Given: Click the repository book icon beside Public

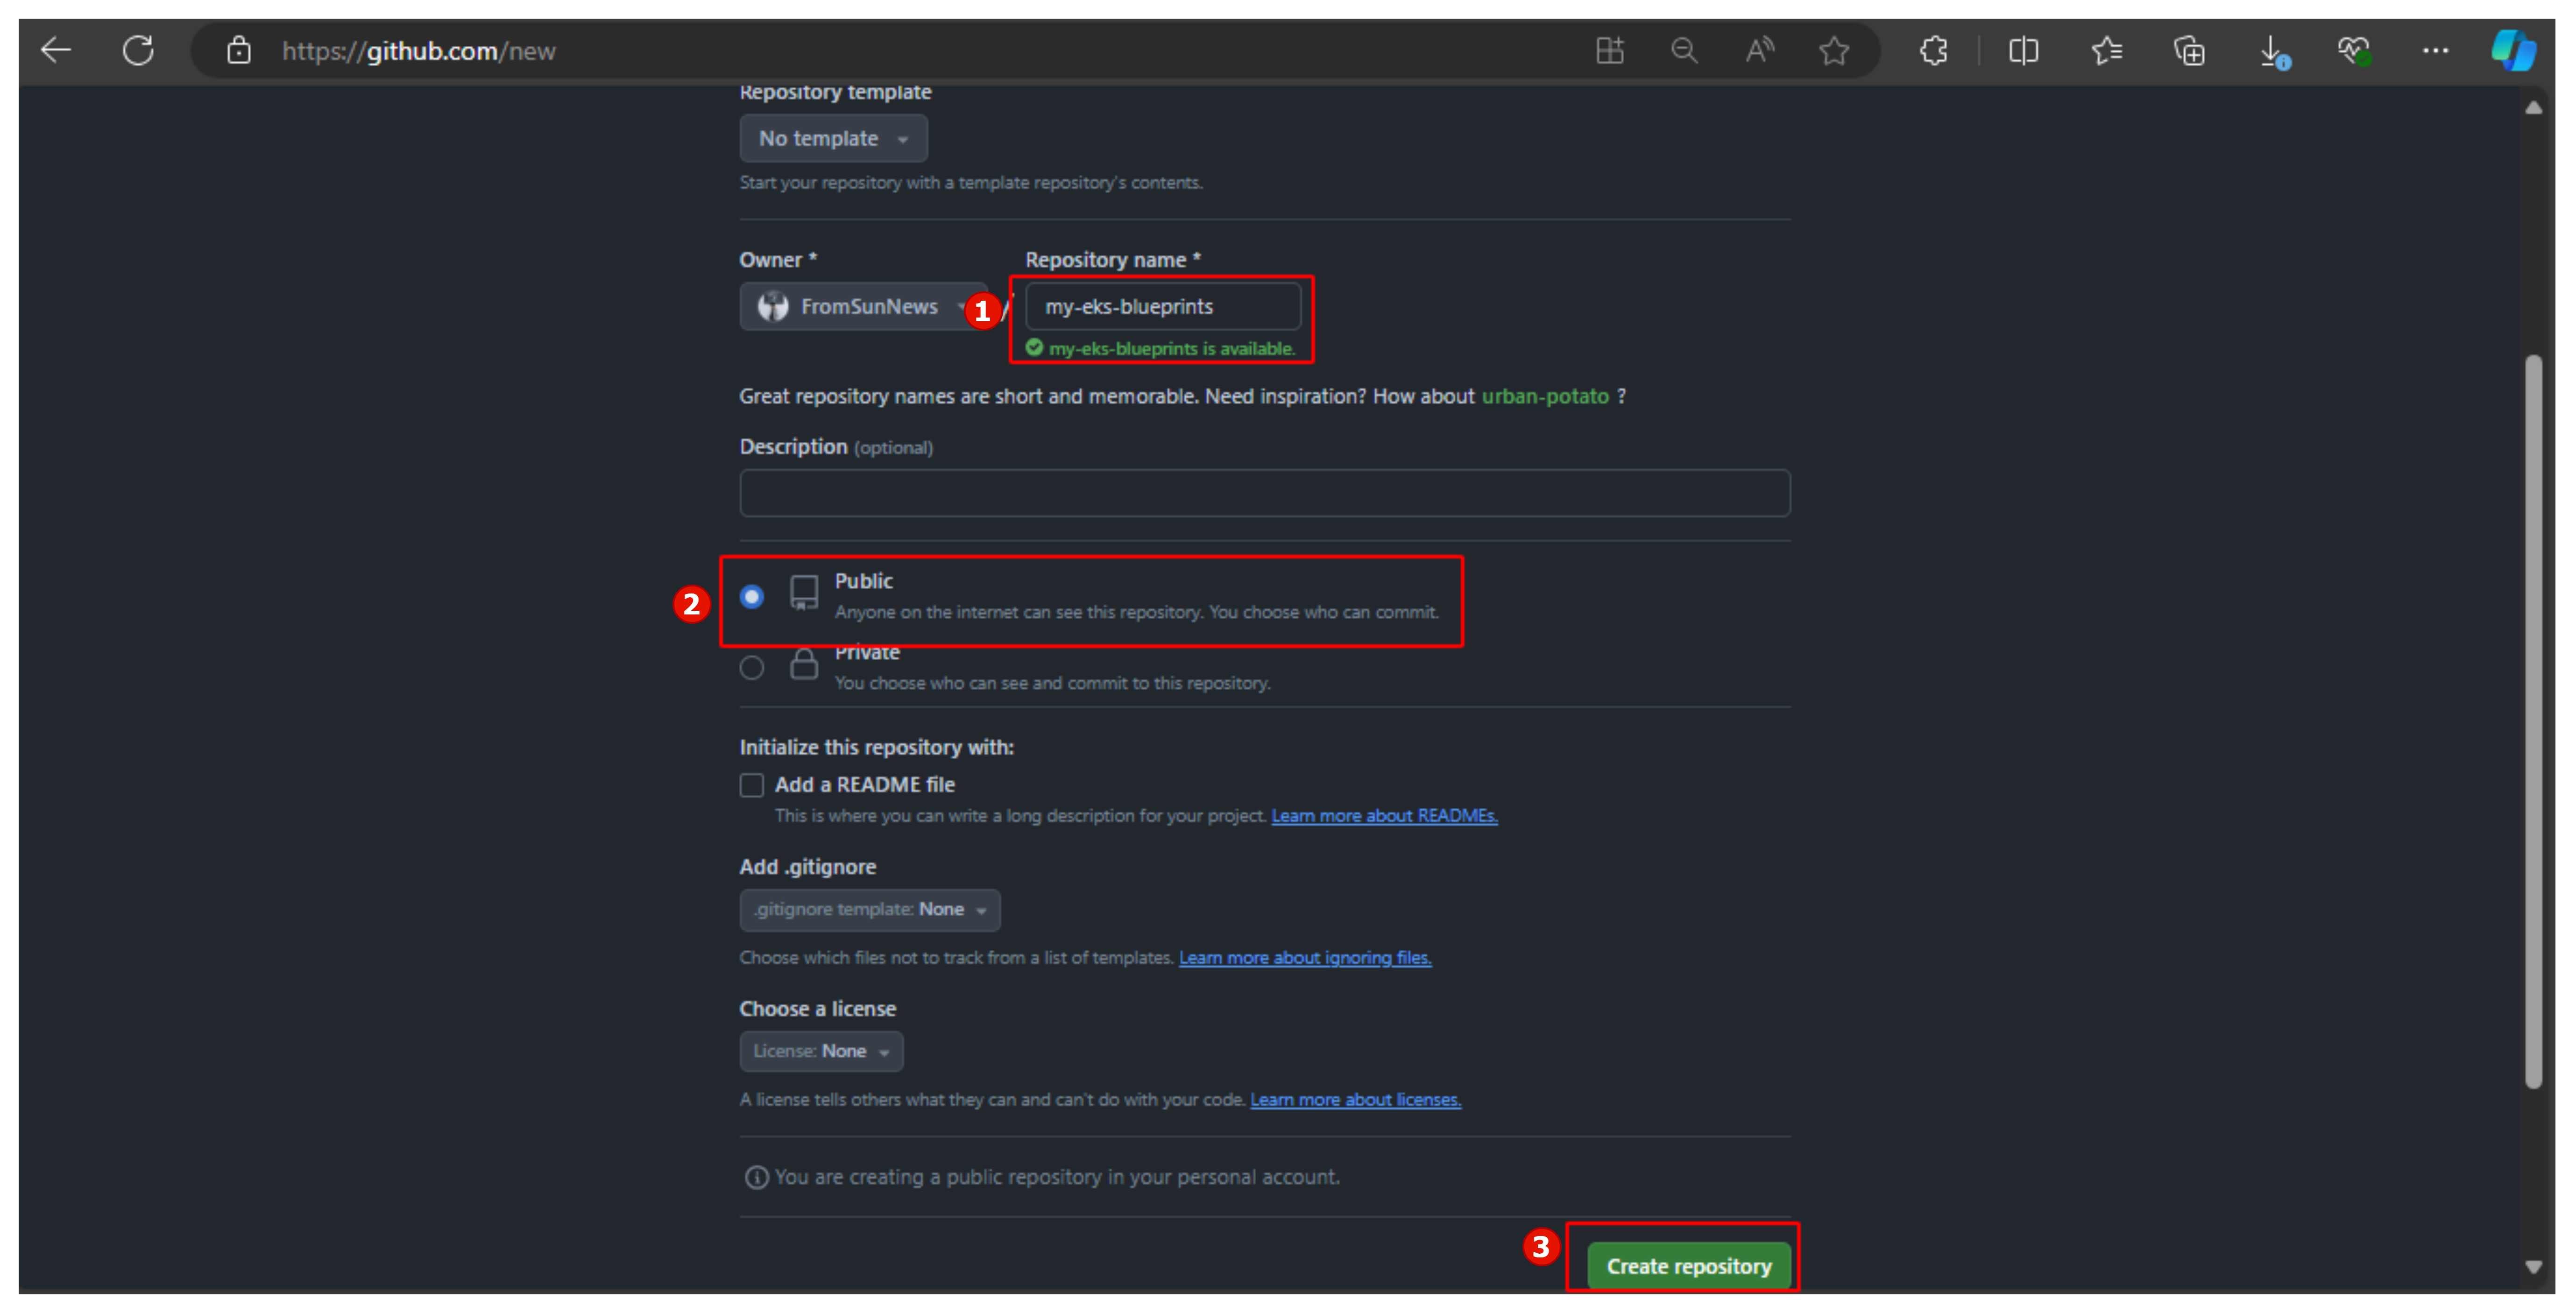Looking at the screenshot, I should [804, 592].
